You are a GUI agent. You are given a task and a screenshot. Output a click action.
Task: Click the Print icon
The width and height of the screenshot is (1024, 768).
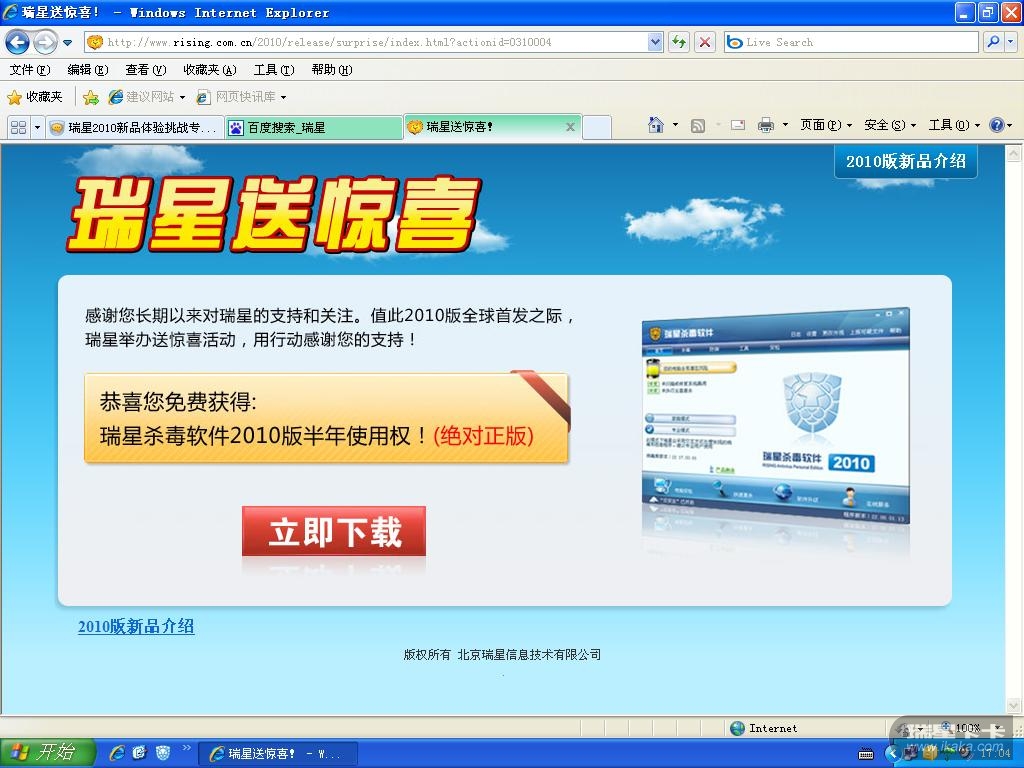[766, 125]
